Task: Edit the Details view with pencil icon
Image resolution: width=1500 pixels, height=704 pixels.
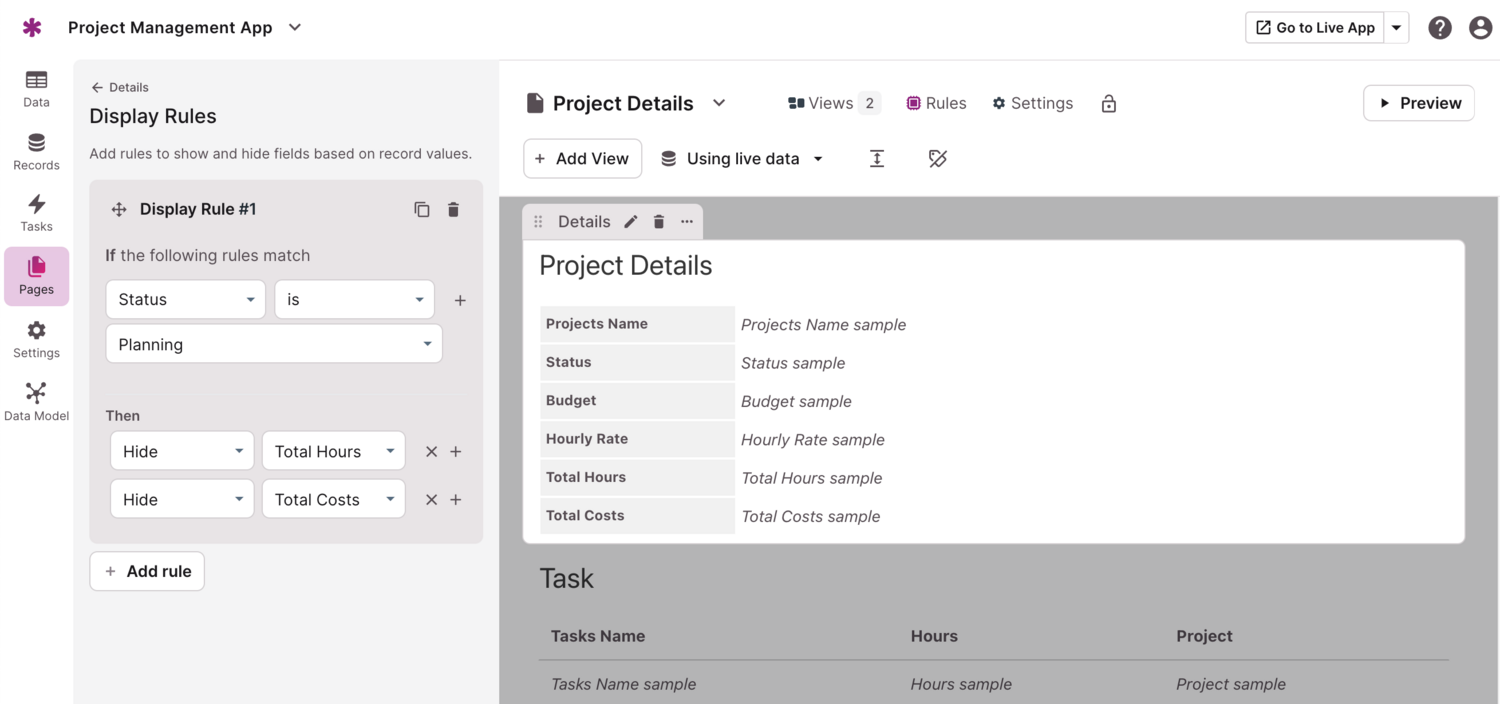Action: pos(631,222)
